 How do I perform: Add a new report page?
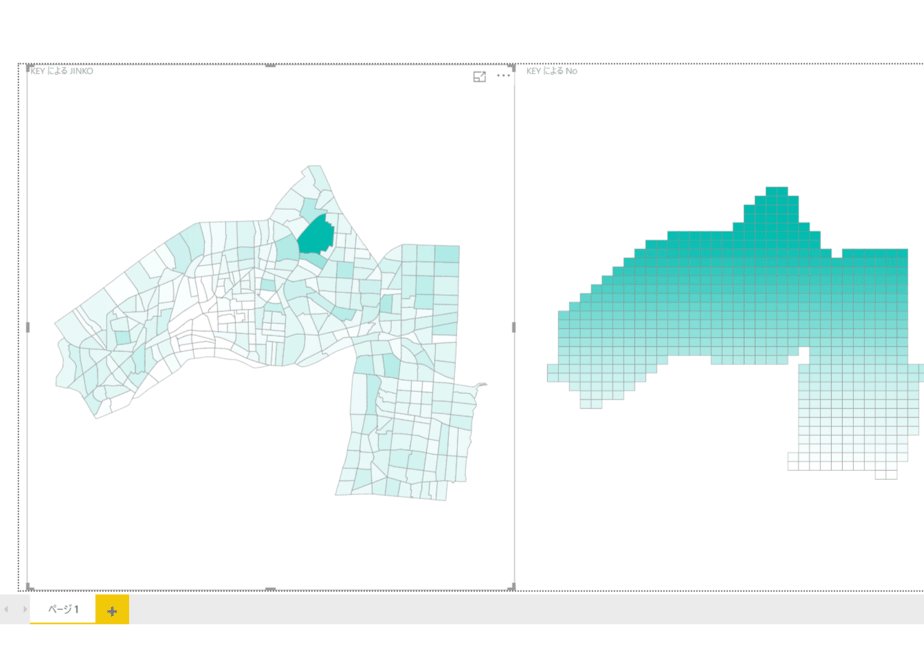112,610
